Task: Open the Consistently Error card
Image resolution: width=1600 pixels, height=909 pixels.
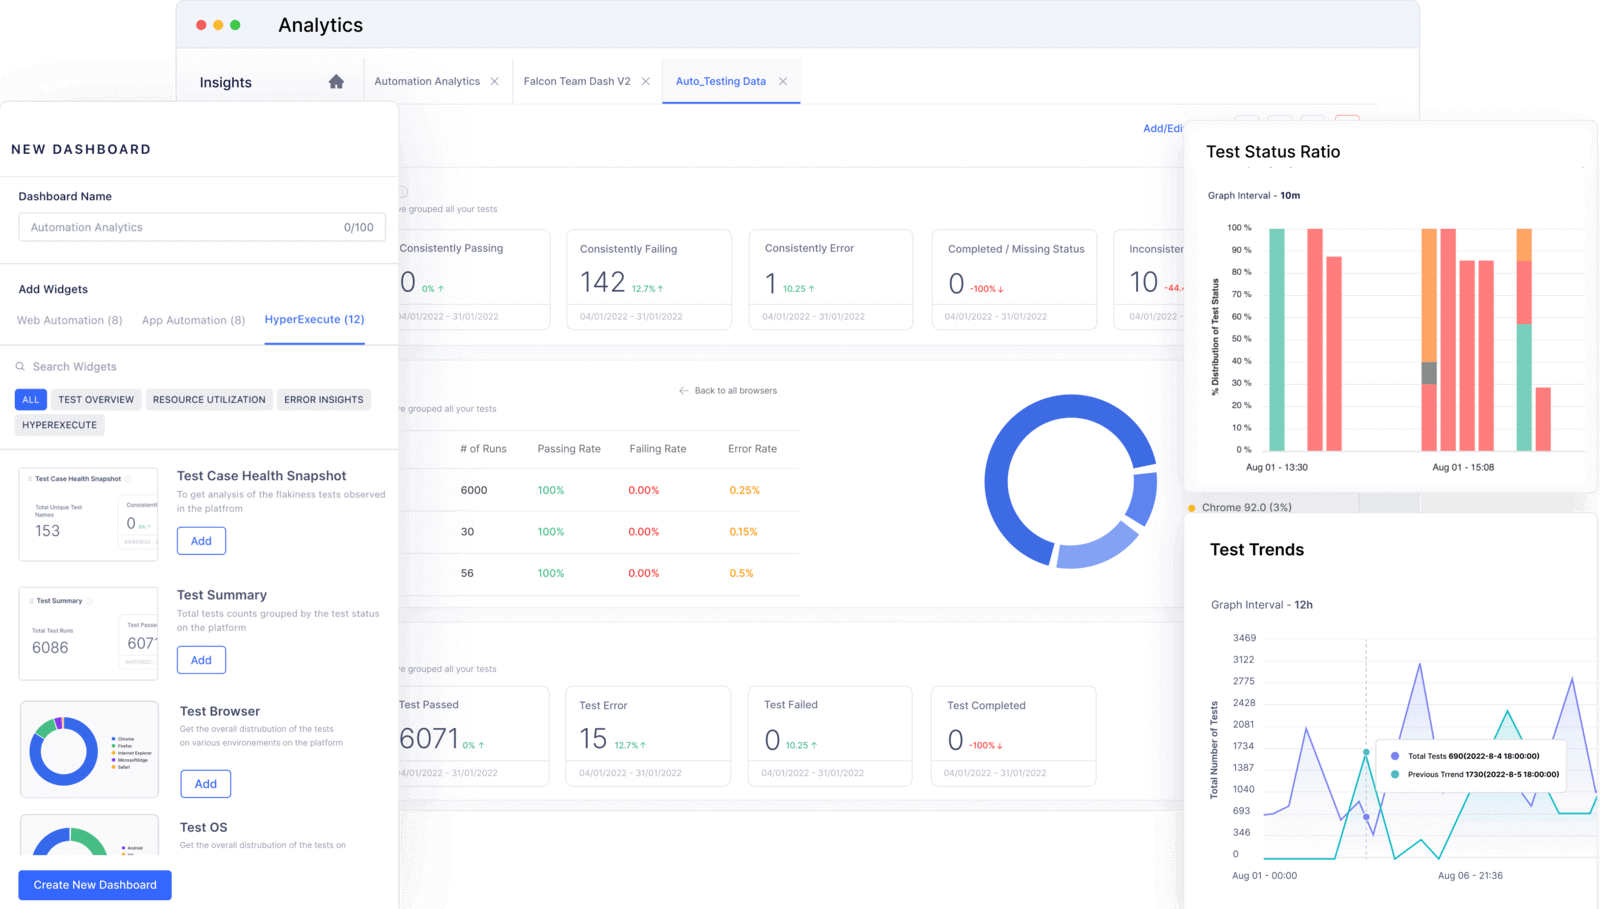Action: 831,279
